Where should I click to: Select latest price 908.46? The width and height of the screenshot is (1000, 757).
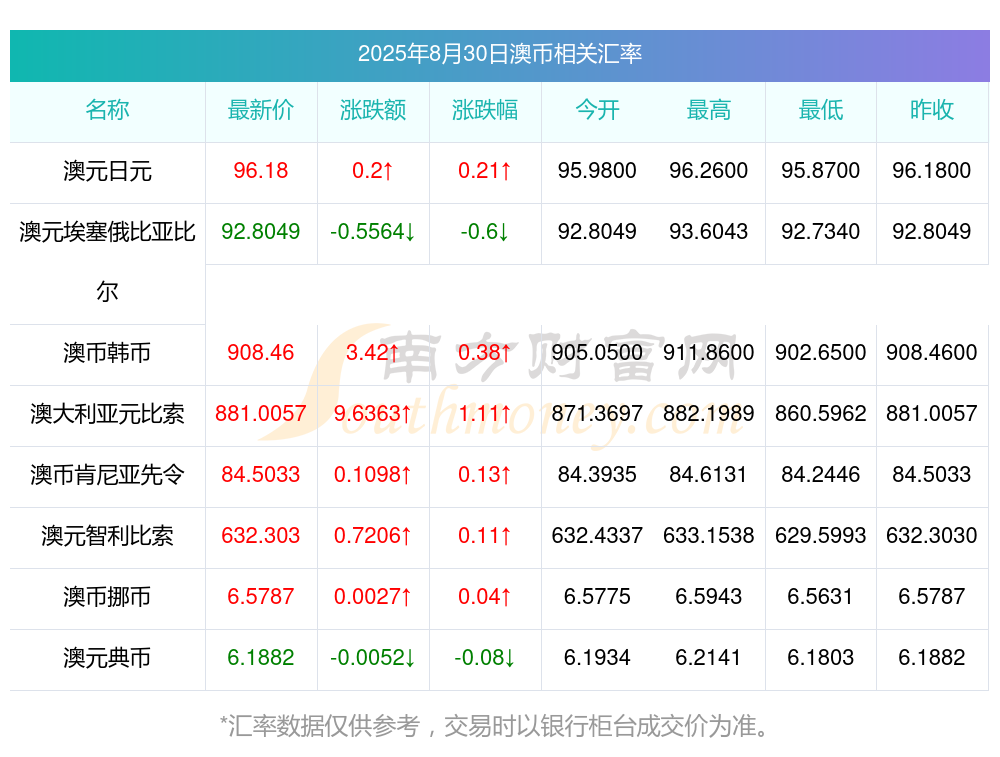point(261,352)
